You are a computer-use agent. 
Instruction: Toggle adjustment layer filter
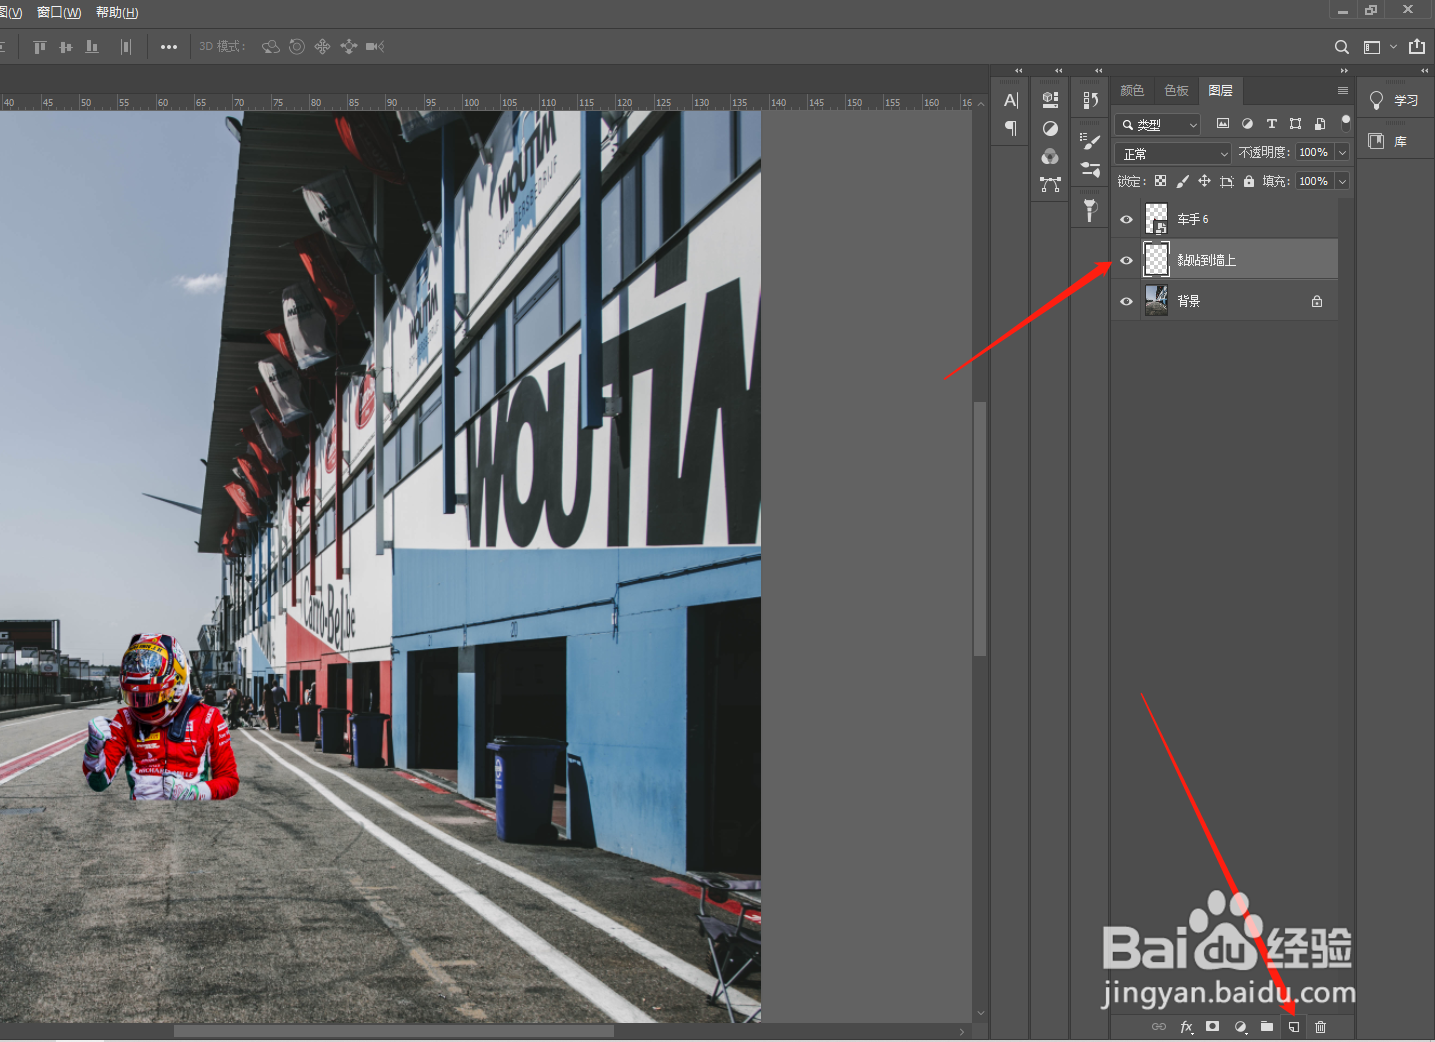pos(1247,124)
